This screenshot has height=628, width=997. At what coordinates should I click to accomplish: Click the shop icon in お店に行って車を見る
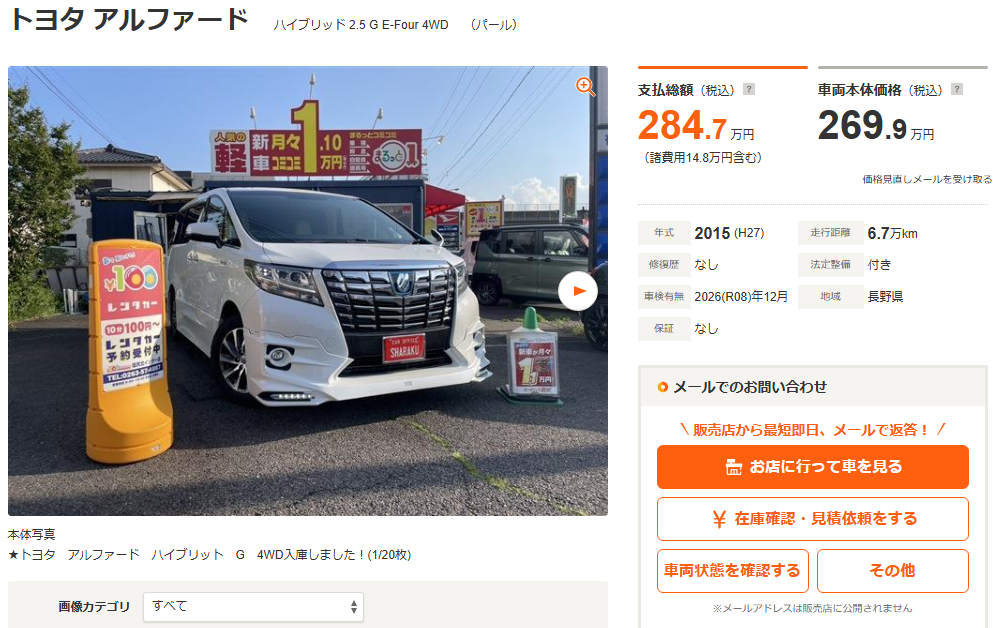pos(734,467)
